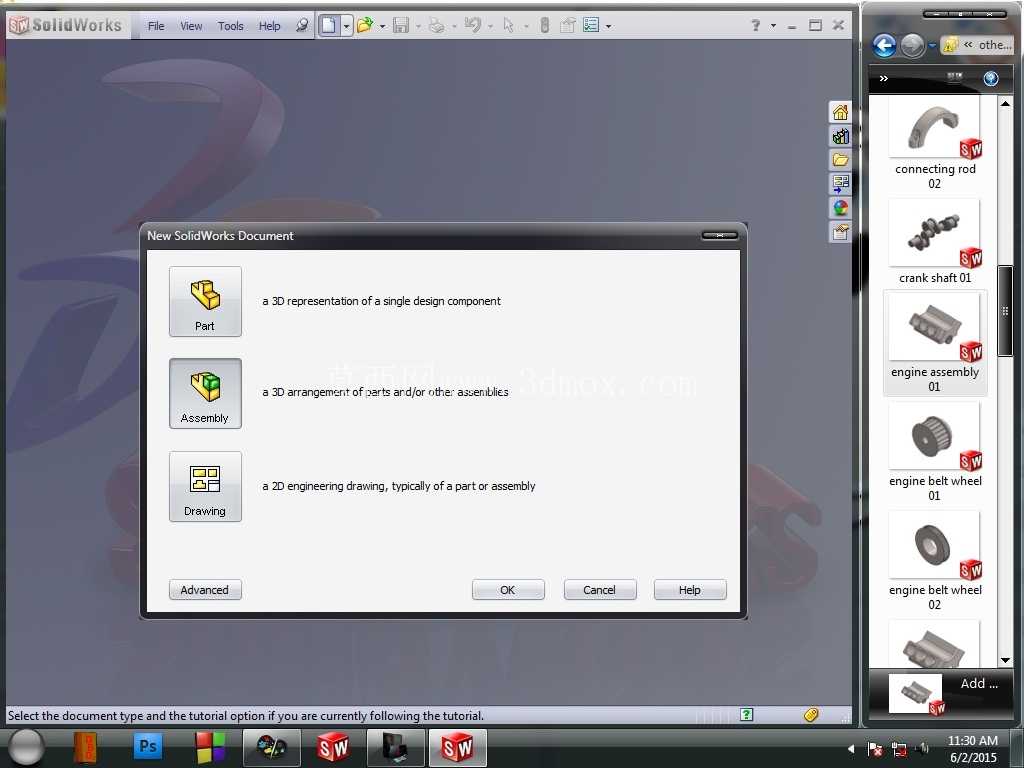This screenshot has height=768, width=1024.
Task: Expand the Help question mark dropdown
Action: (x=773, y=26)
